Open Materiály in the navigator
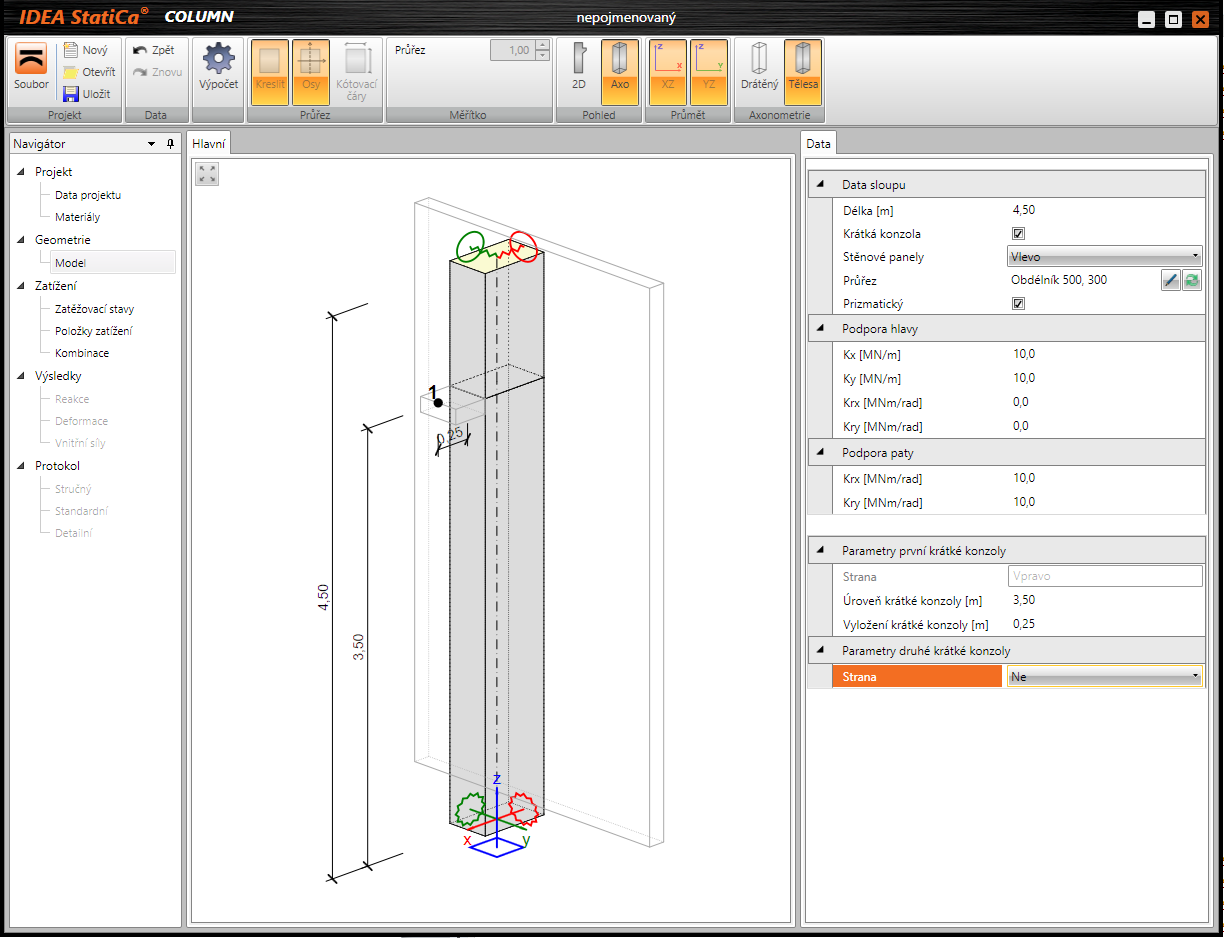The width and height of the screenshot is (1224, 938). [x=77, y=217]
